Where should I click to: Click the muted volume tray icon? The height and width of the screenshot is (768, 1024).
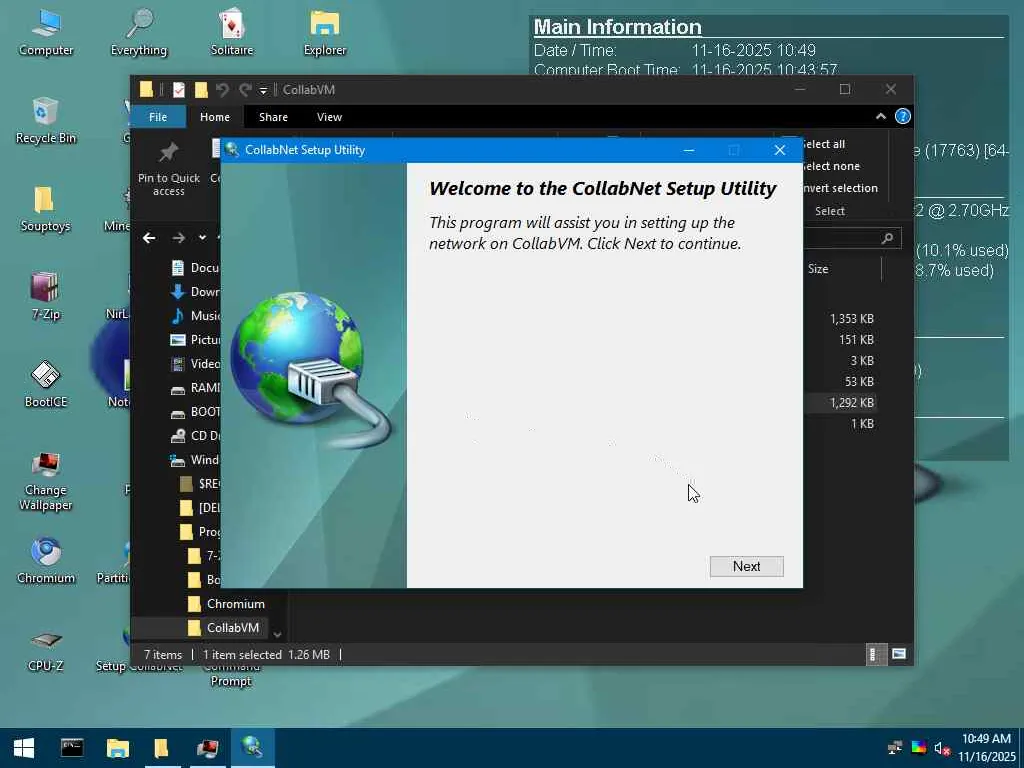tap(941, 748)
